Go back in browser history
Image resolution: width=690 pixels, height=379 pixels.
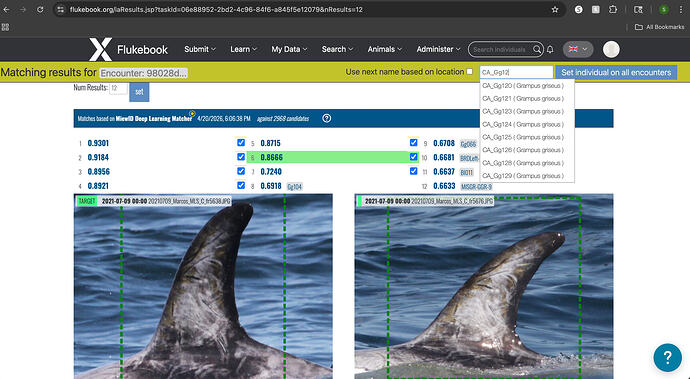pyautogui.click(x=7, y=9)
